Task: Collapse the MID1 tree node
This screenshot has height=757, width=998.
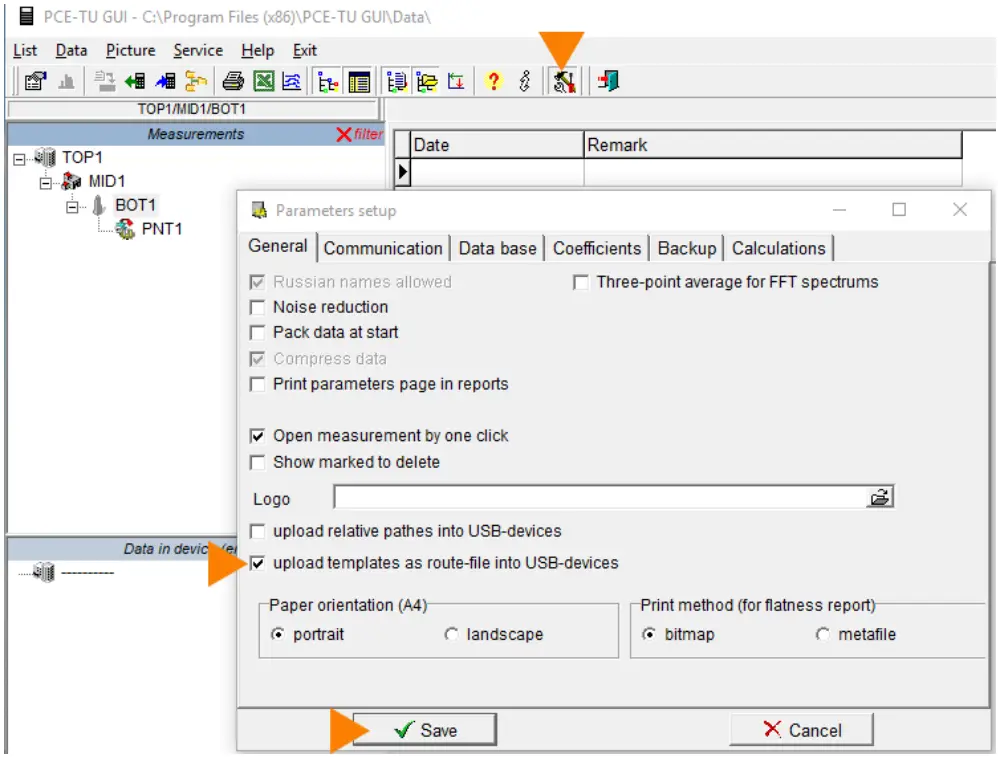Action: [x=45, y=183]
